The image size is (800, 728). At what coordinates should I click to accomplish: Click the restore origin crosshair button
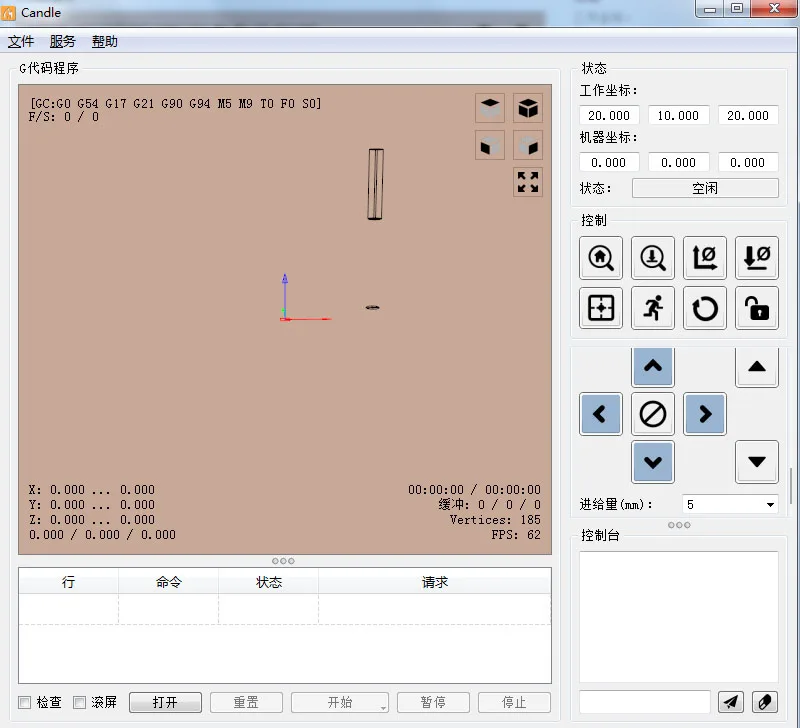tap(601, 308)
